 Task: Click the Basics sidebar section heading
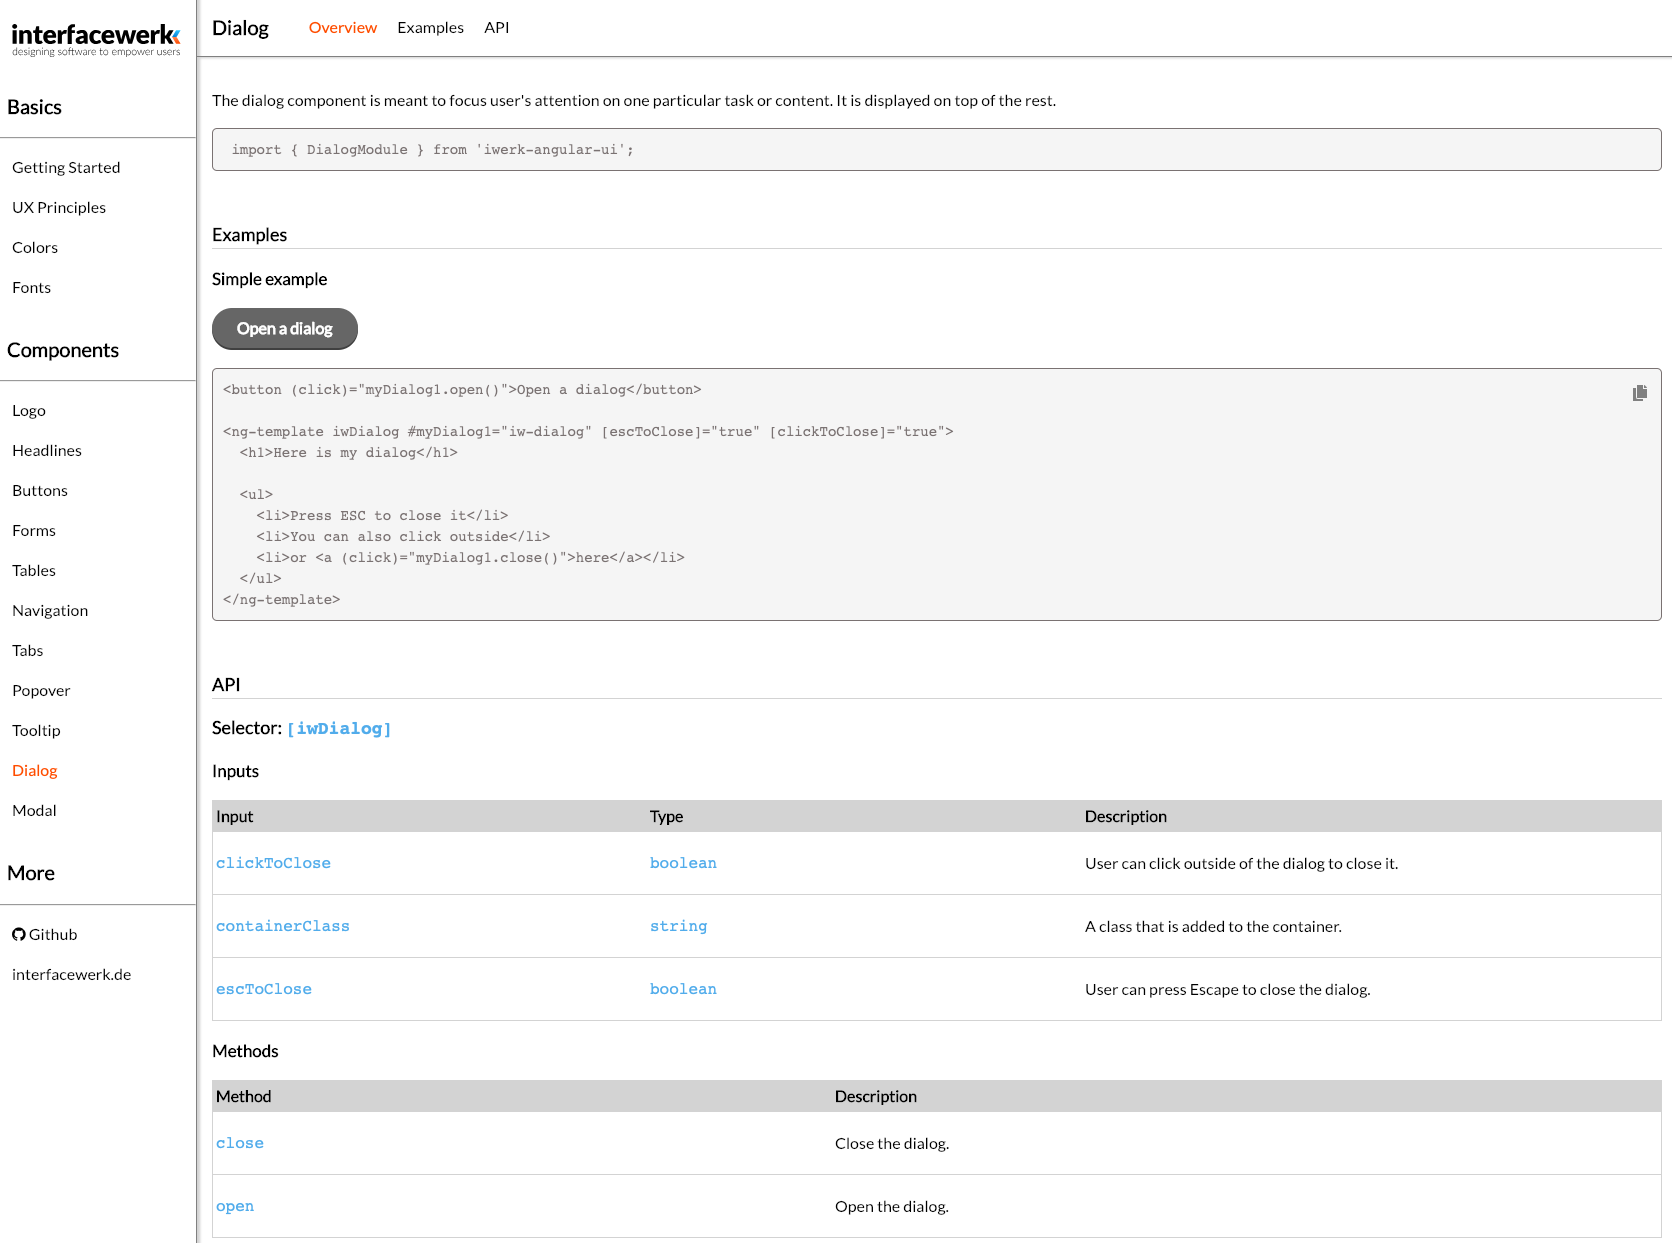tap(34, 107)
